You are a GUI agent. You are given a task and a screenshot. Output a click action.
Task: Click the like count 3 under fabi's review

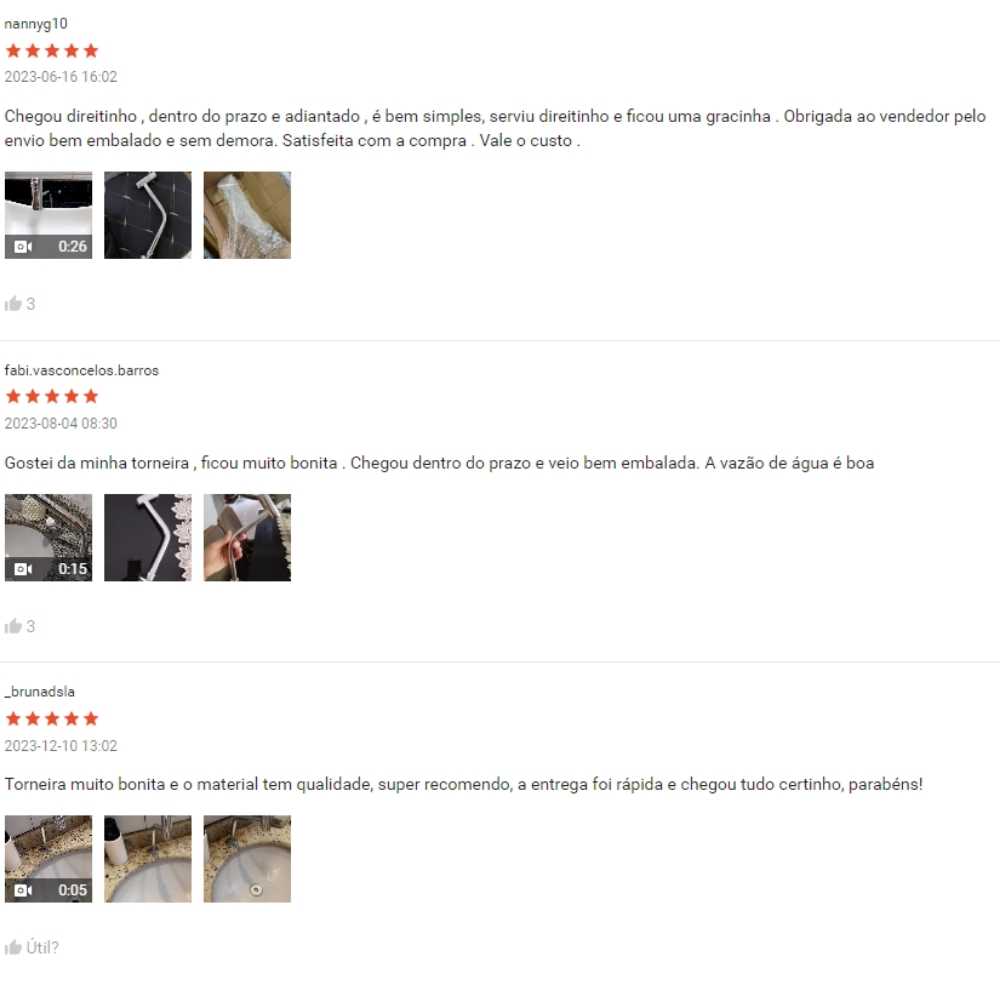point(31,626)
